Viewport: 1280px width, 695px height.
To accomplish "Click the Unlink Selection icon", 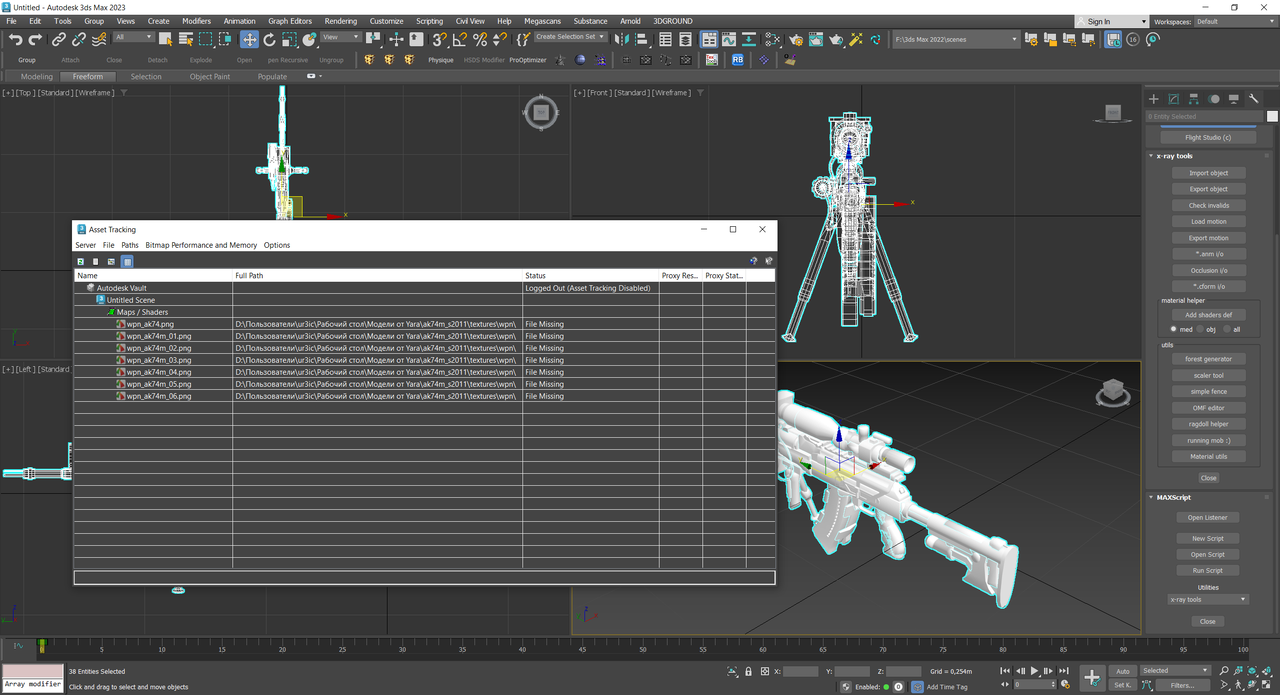I will [x=78, y=39].
